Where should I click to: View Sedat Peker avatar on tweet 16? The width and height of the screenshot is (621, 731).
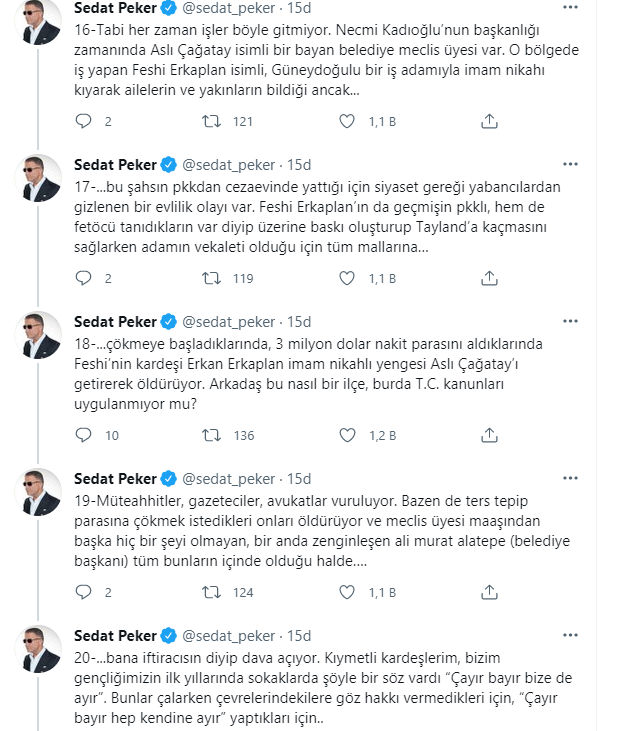tap(38, 21)
